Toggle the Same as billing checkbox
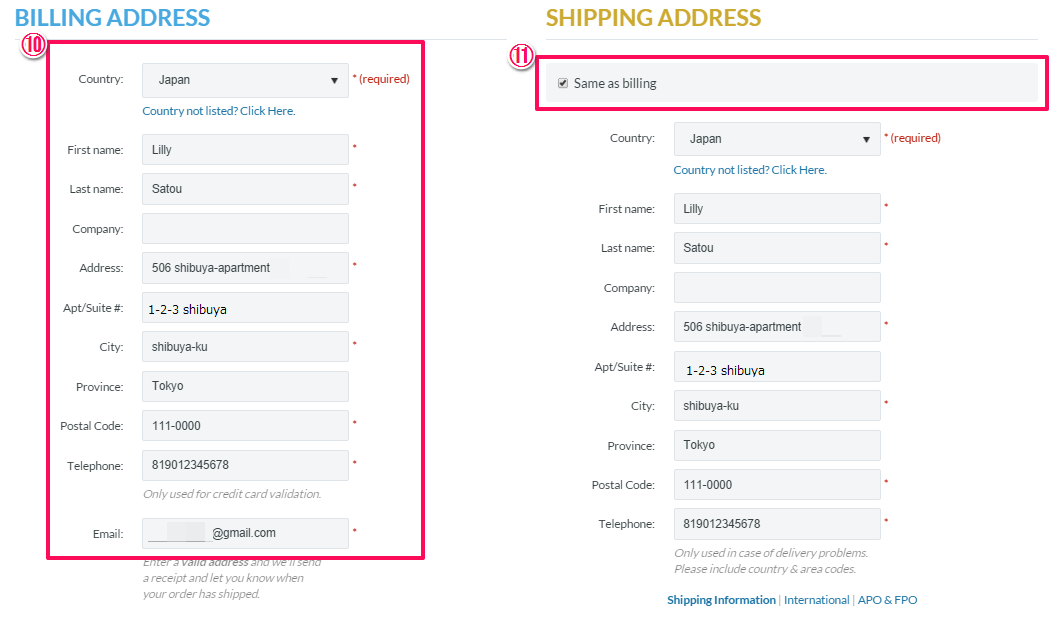The width and height of the screenshot is (1064, 617). 563,83
